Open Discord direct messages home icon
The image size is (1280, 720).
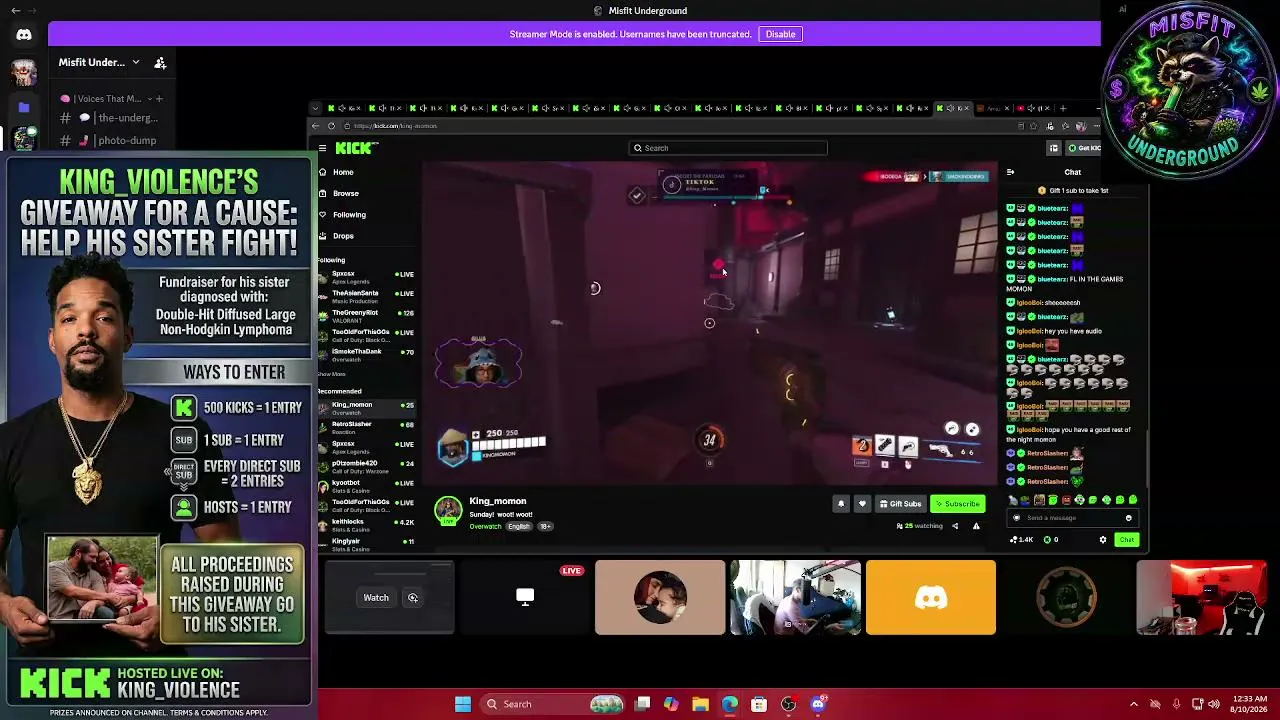pos(24,35)
